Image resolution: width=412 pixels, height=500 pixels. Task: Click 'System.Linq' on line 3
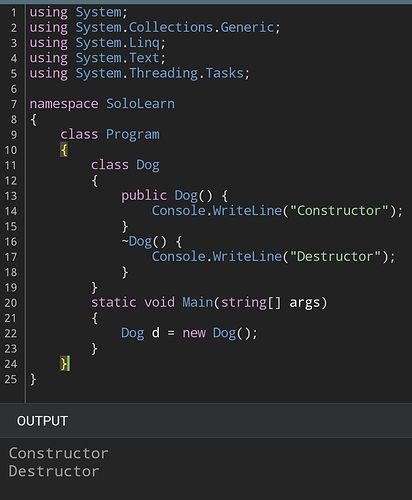117,43
